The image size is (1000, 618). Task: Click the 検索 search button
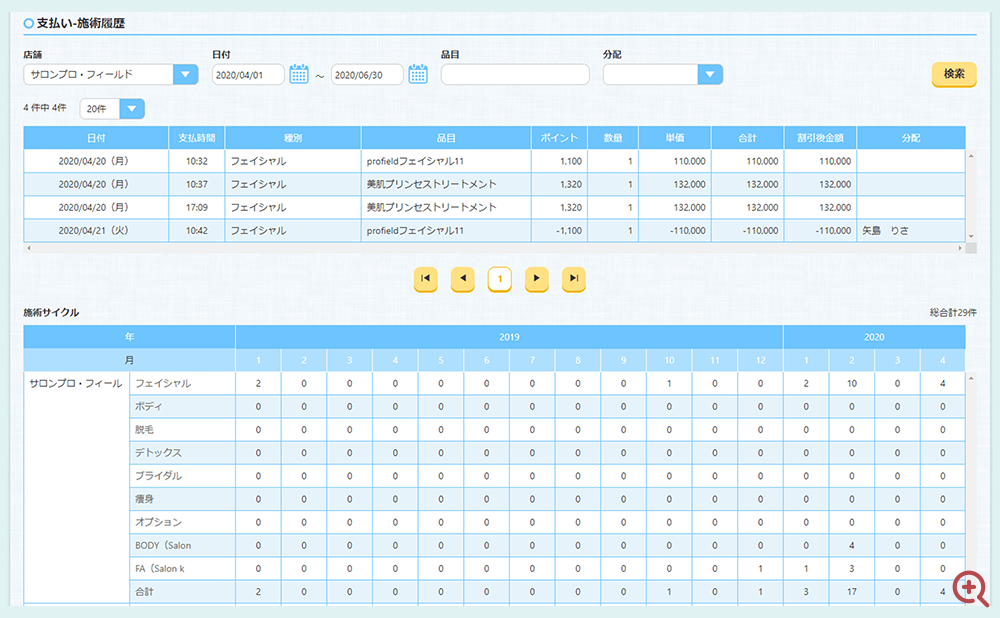954,74
